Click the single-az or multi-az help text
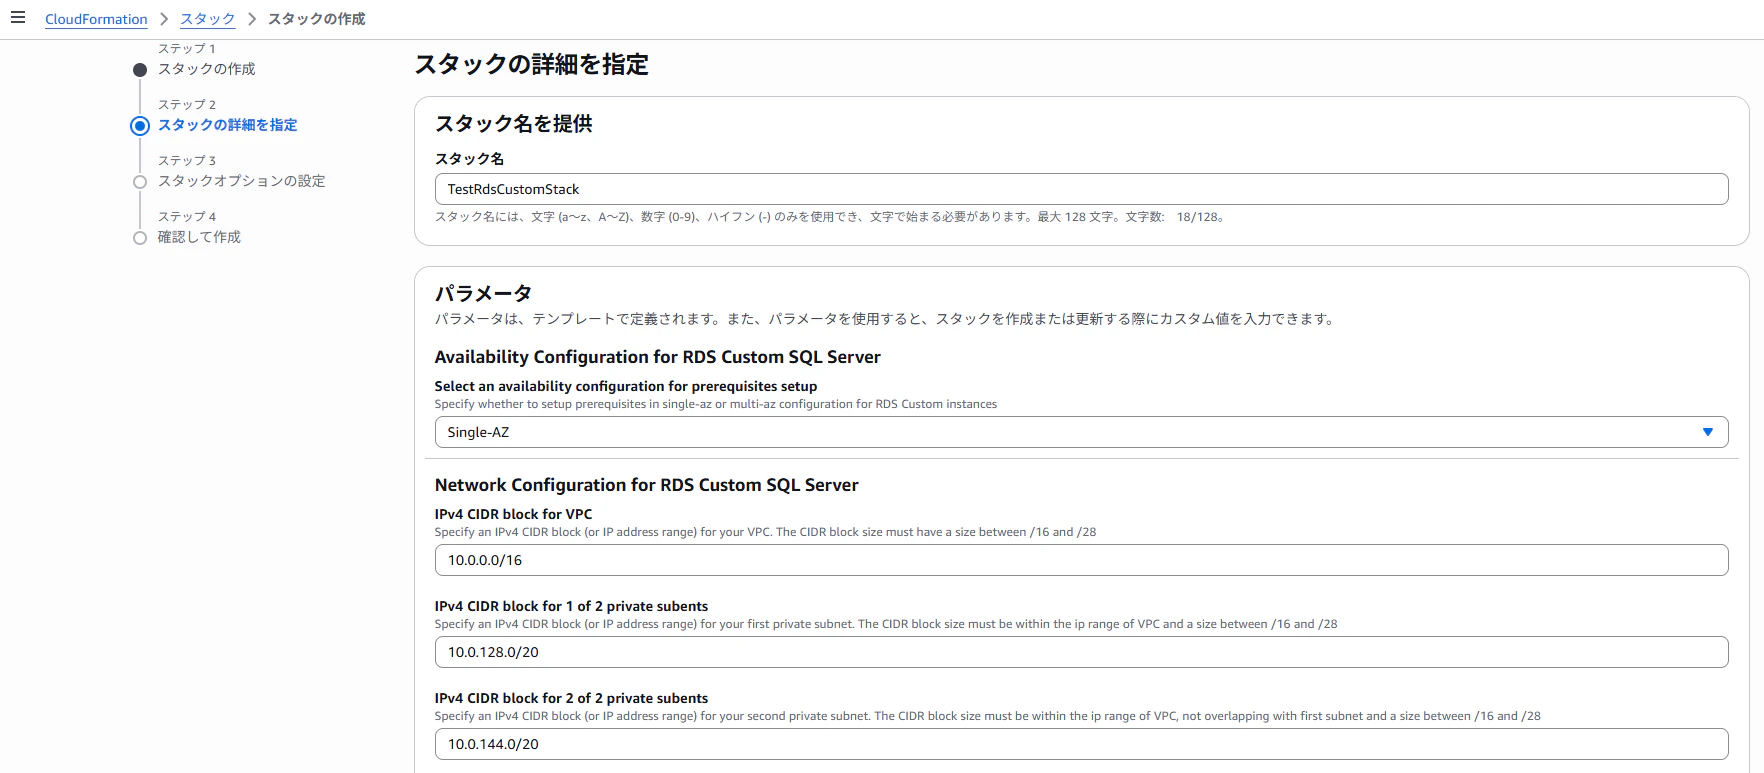 coord(715,404)
